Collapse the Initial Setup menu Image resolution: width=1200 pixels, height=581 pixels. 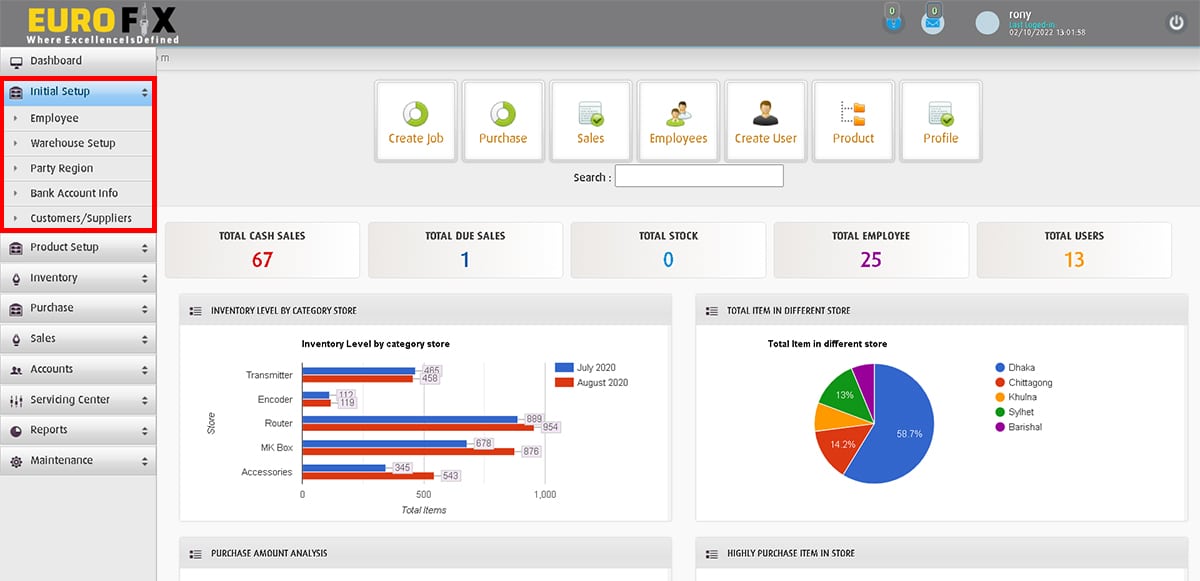[x=78, y=92]
